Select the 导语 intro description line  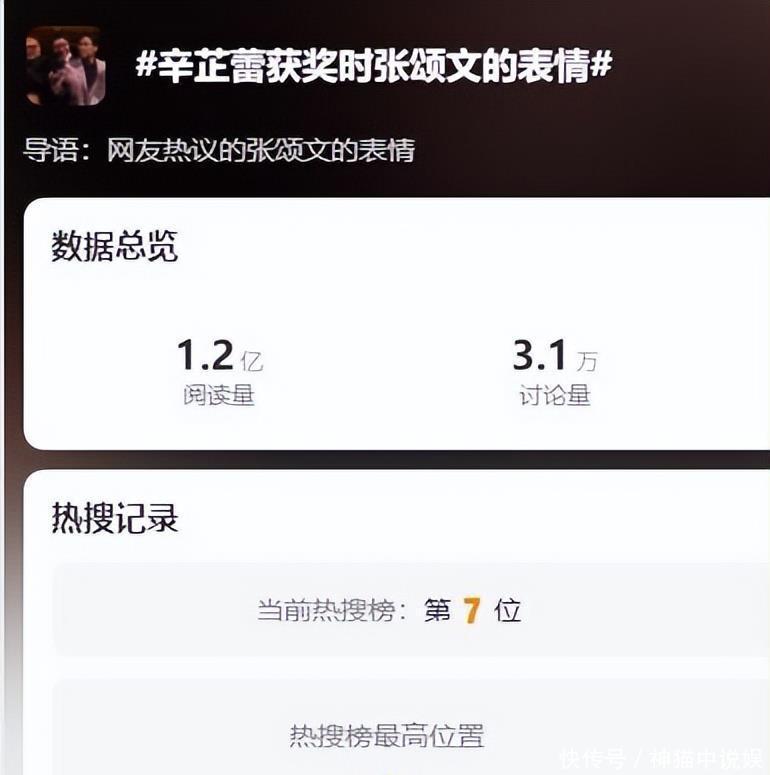[x=219, y=150]
